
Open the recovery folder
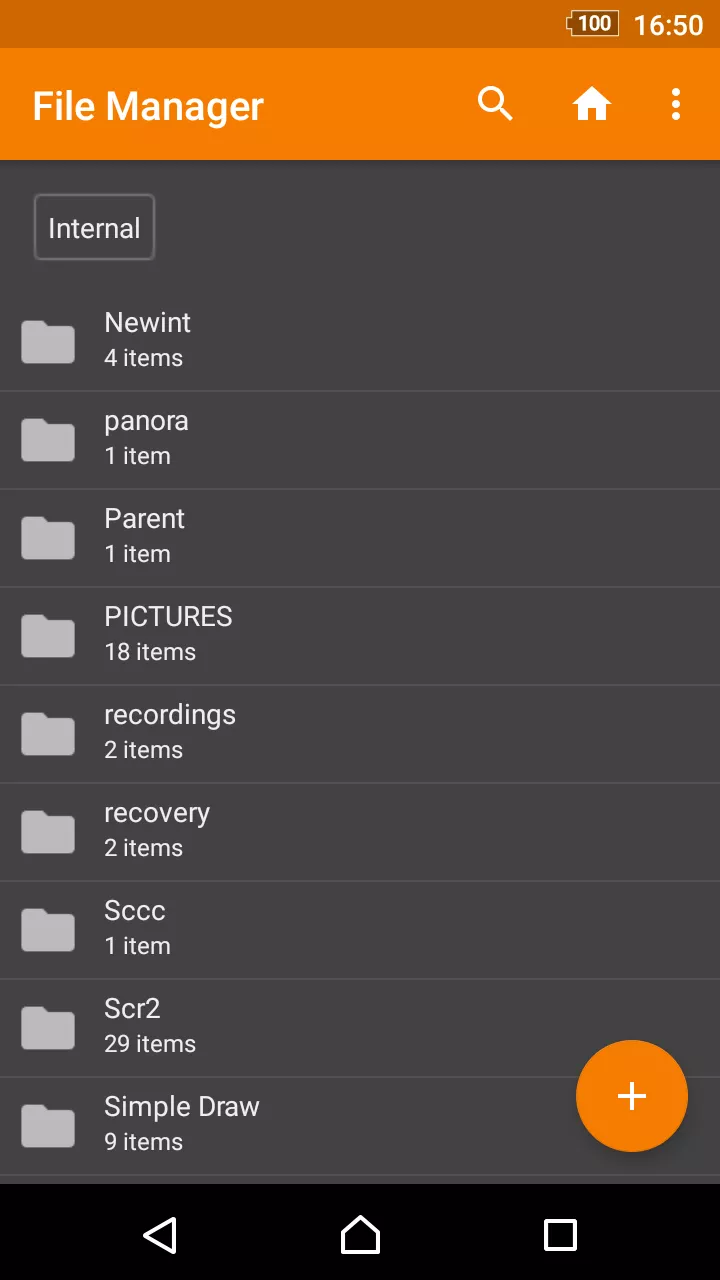360,832
